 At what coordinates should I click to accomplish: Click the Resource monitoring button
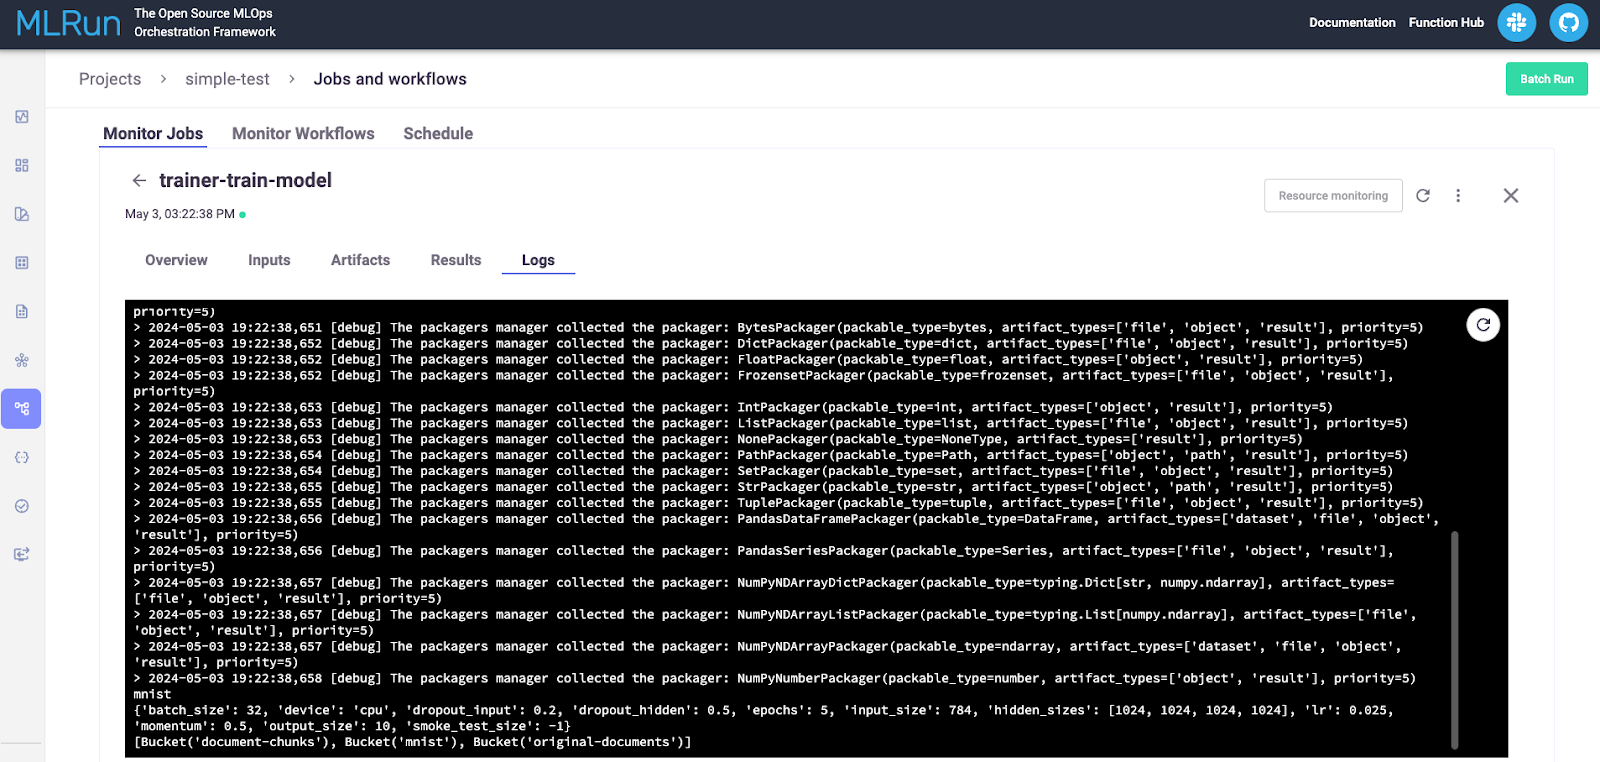1333,196
